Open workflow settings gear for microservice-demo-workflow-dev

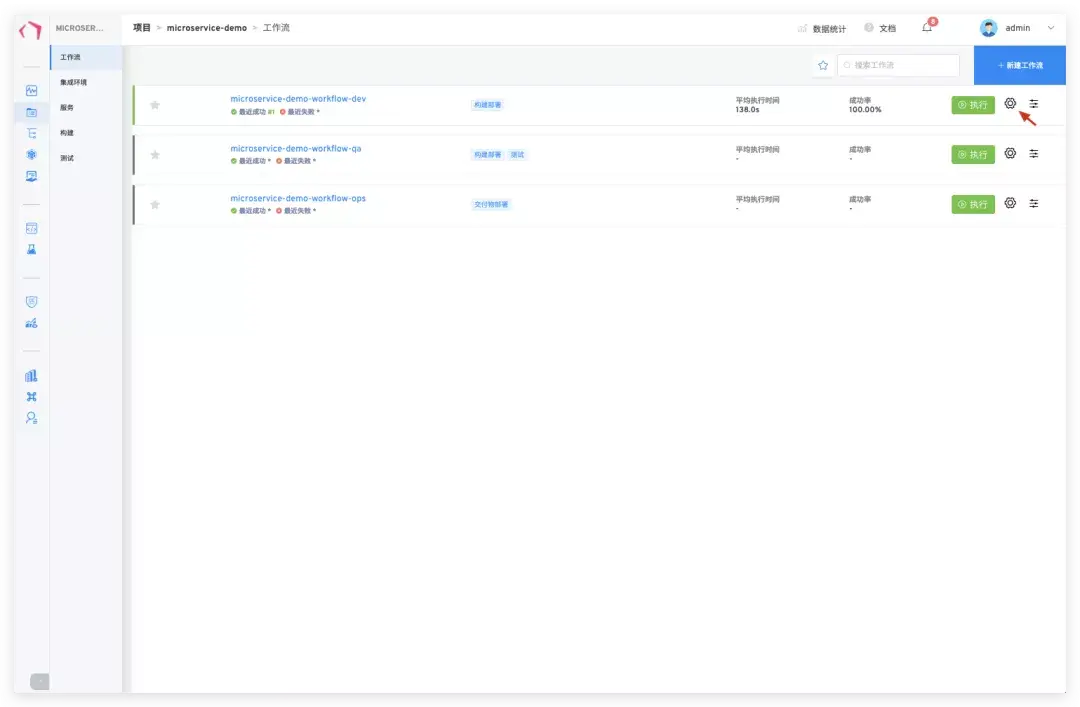click(1009, 104)
